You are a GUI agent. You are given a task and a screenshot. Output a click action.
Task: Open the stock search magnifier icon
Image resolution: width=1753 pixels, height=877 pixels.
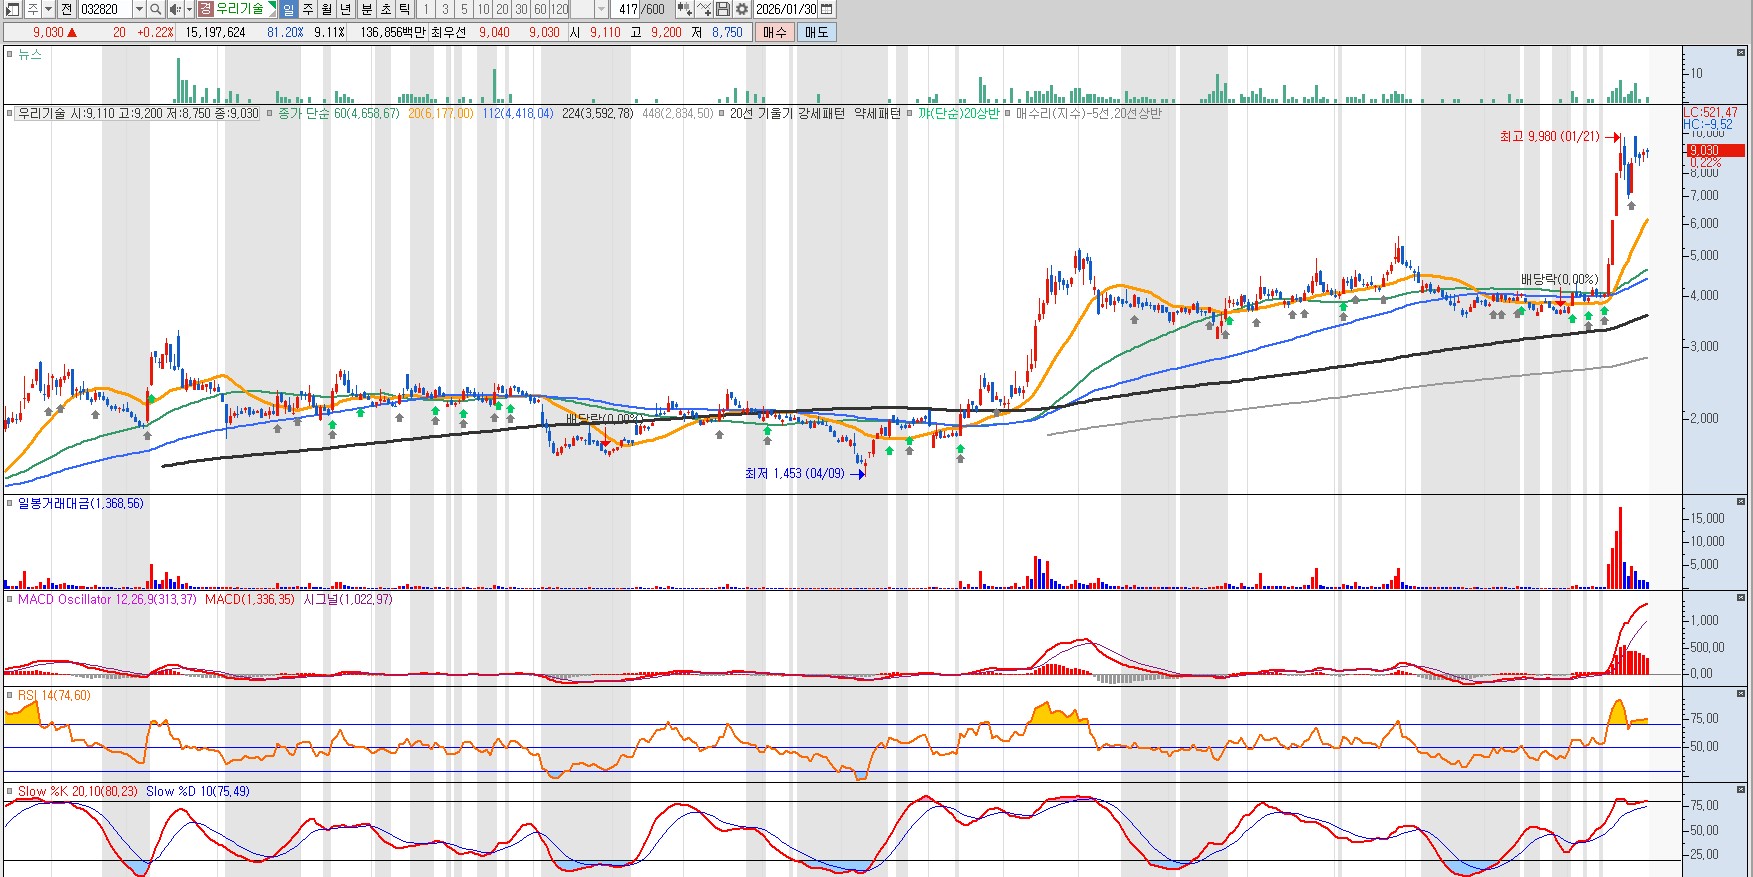[x=156, y=9]
